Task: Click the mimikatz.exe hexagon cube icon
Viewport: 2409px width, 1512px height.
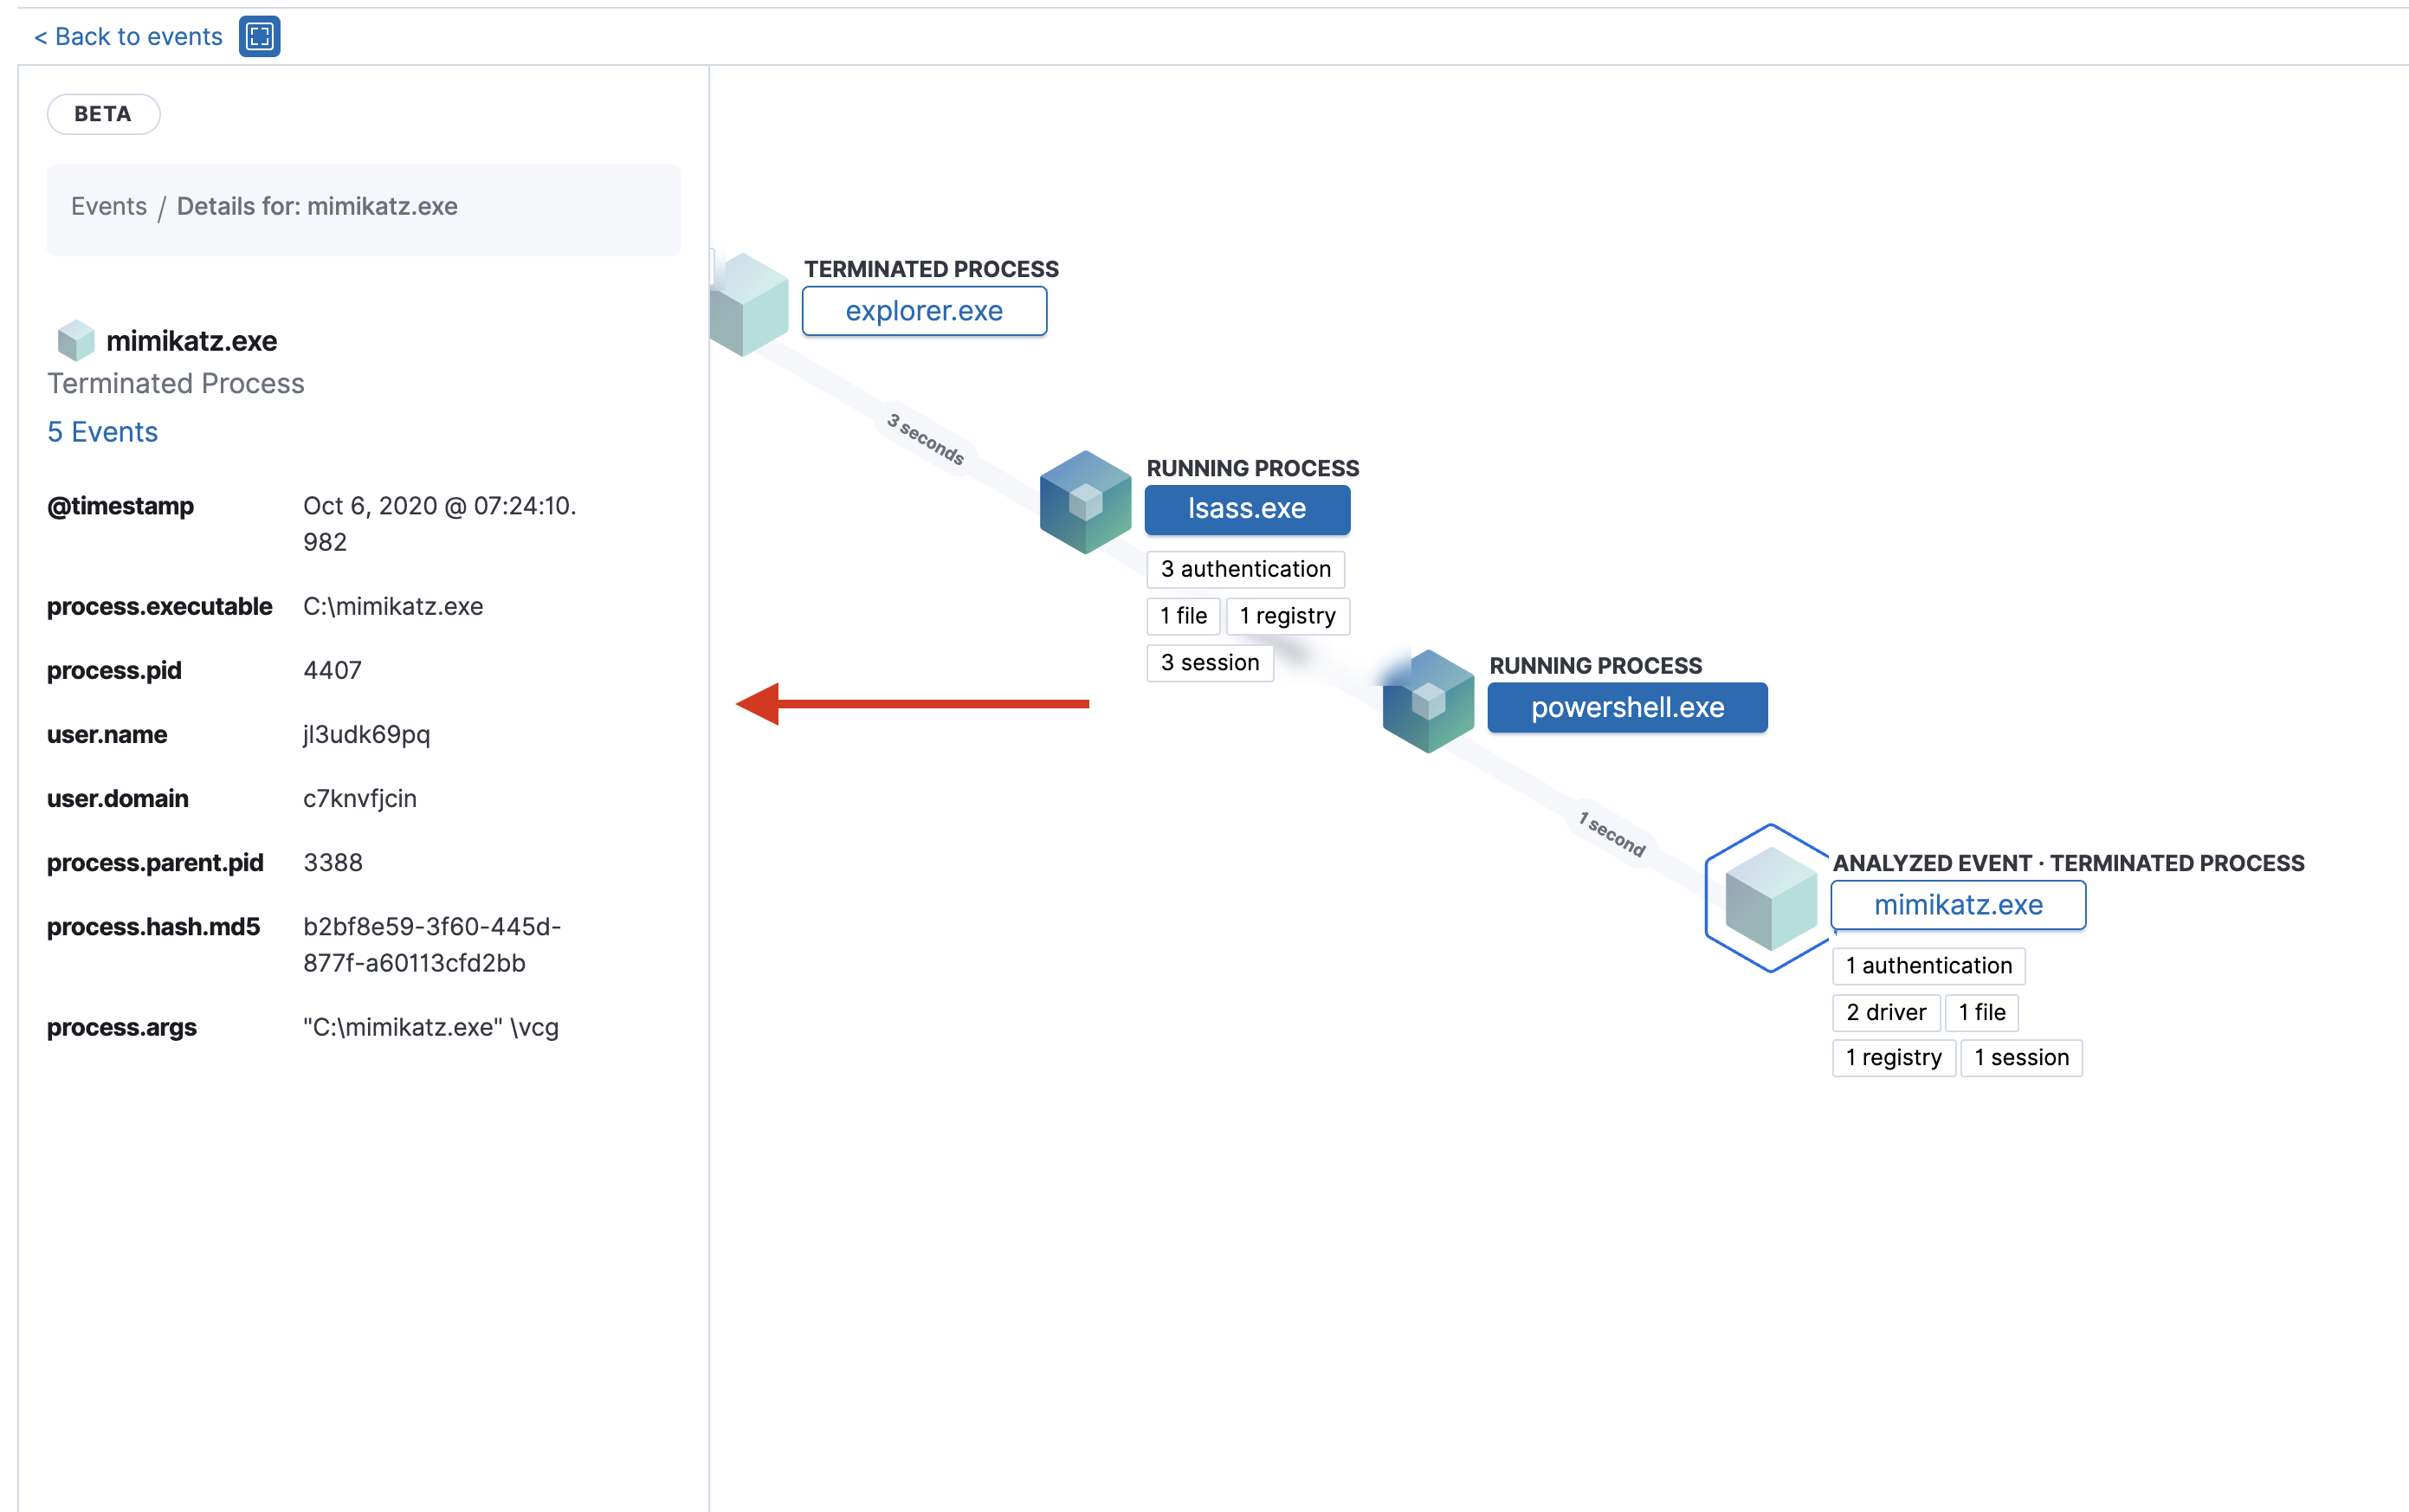Action: [1770, 897]
